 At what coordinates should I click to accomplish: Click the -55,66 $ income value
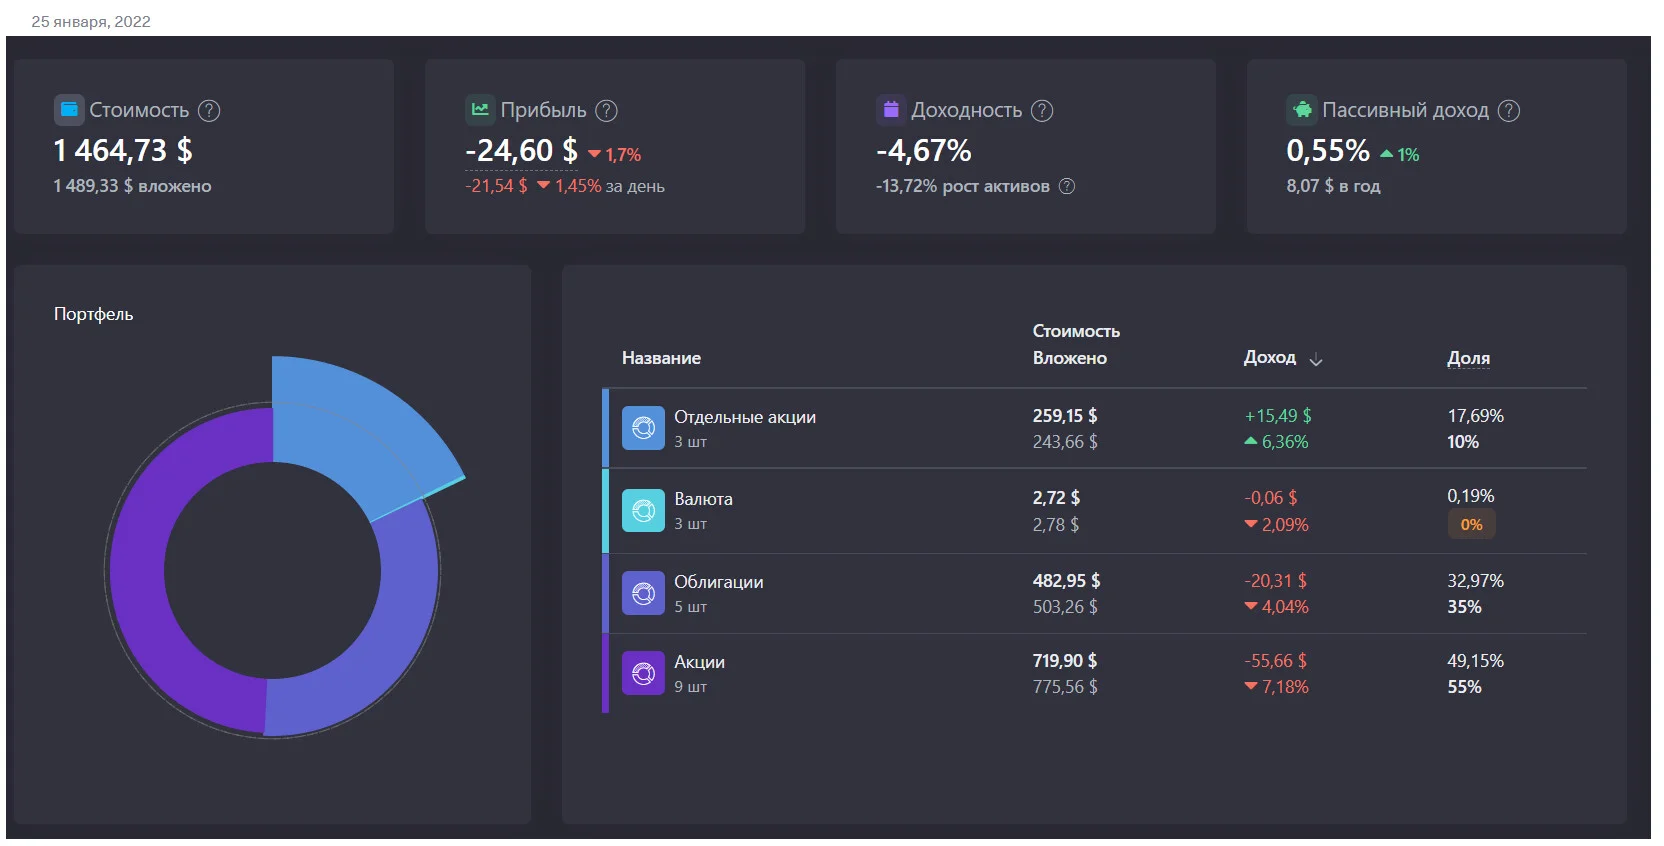[x=1275, y=660]
